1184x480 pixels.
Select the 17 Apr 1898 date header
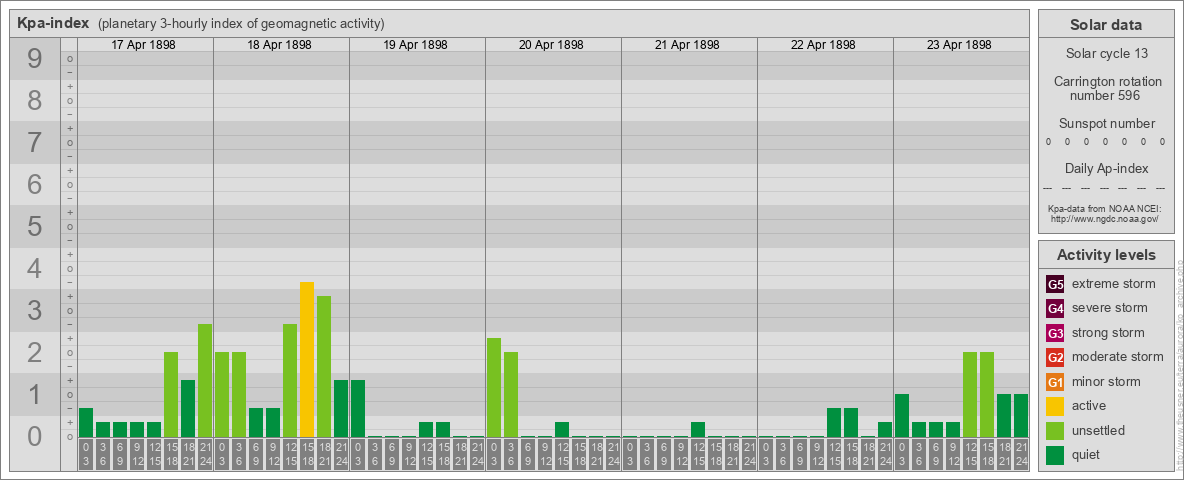coord(143,45)
